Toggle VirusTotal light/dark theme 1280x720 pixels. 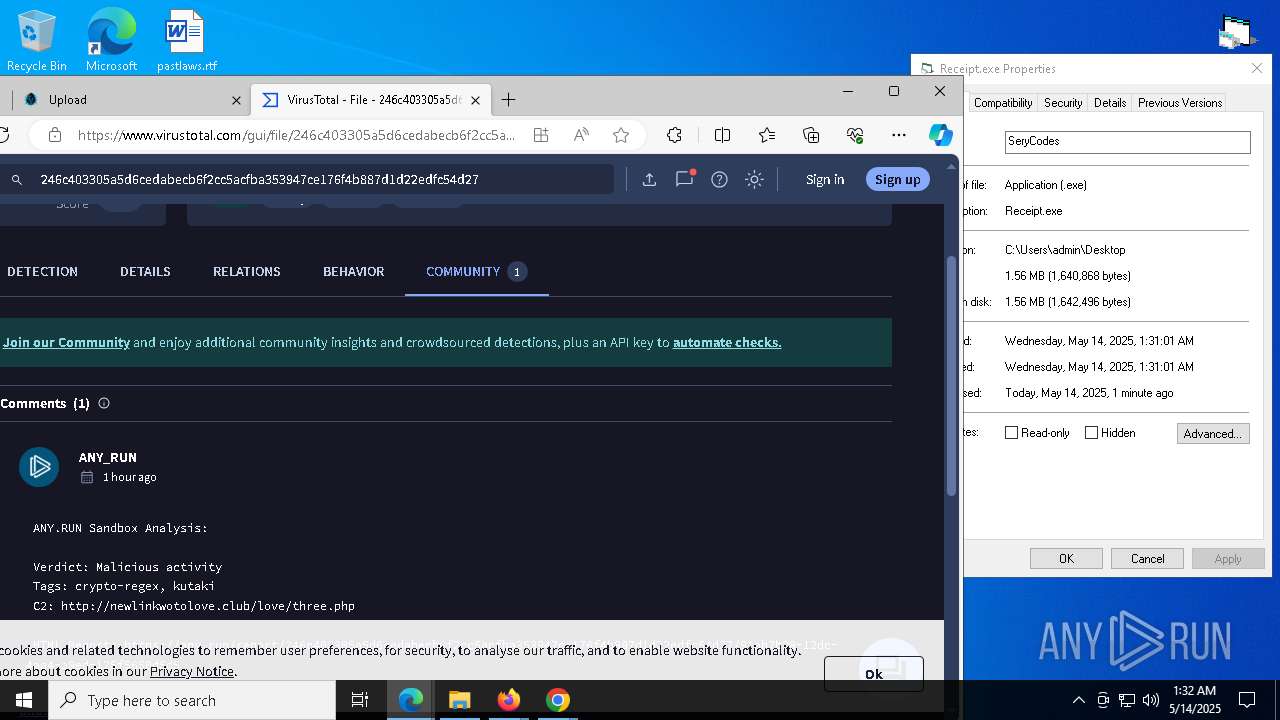[755, 179]
